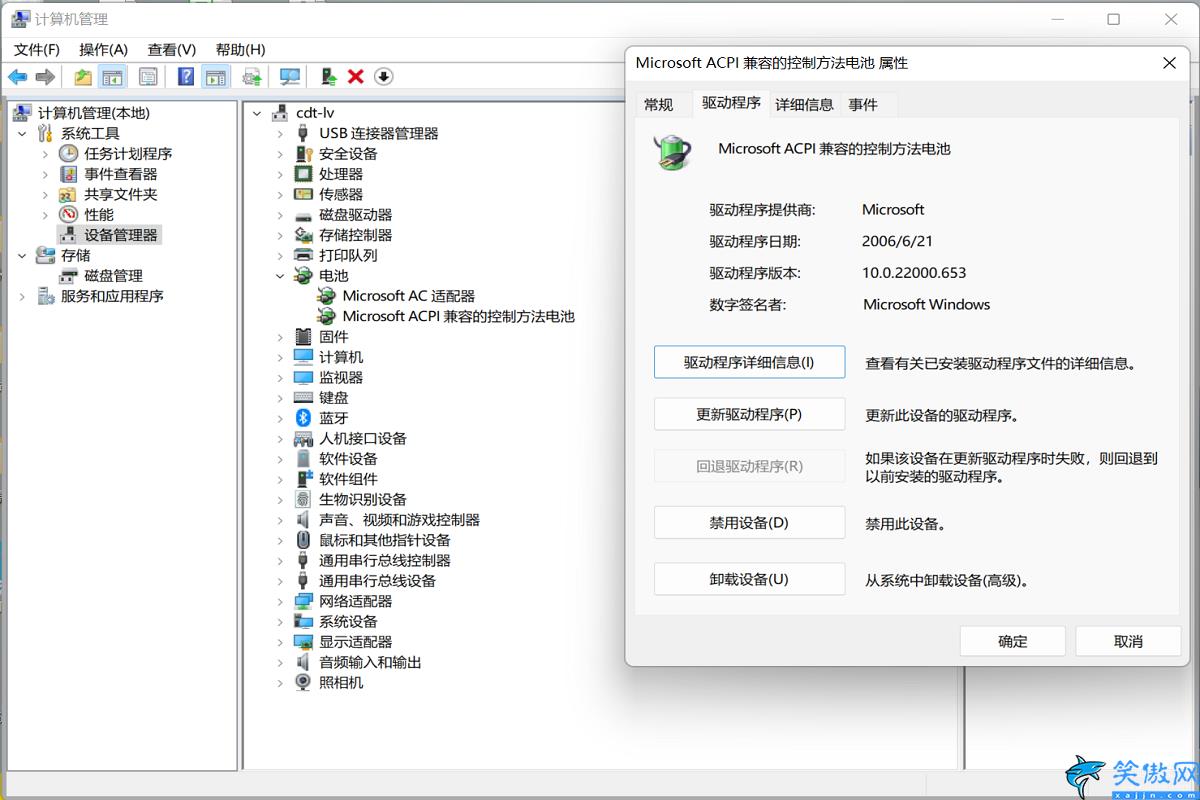Switch to the 常规 tab
Screen dimensions: 1200x800
tap(659, 104)
